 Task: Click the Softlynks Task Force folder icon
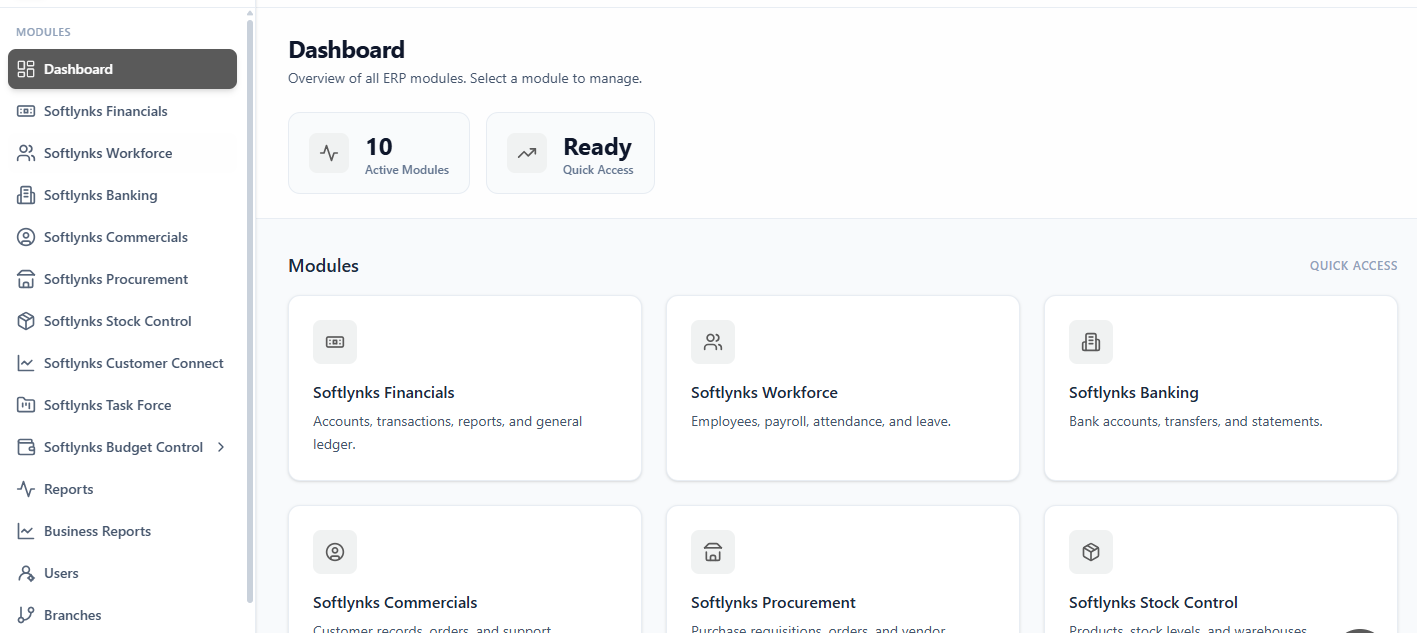click(x=26, y=405)
